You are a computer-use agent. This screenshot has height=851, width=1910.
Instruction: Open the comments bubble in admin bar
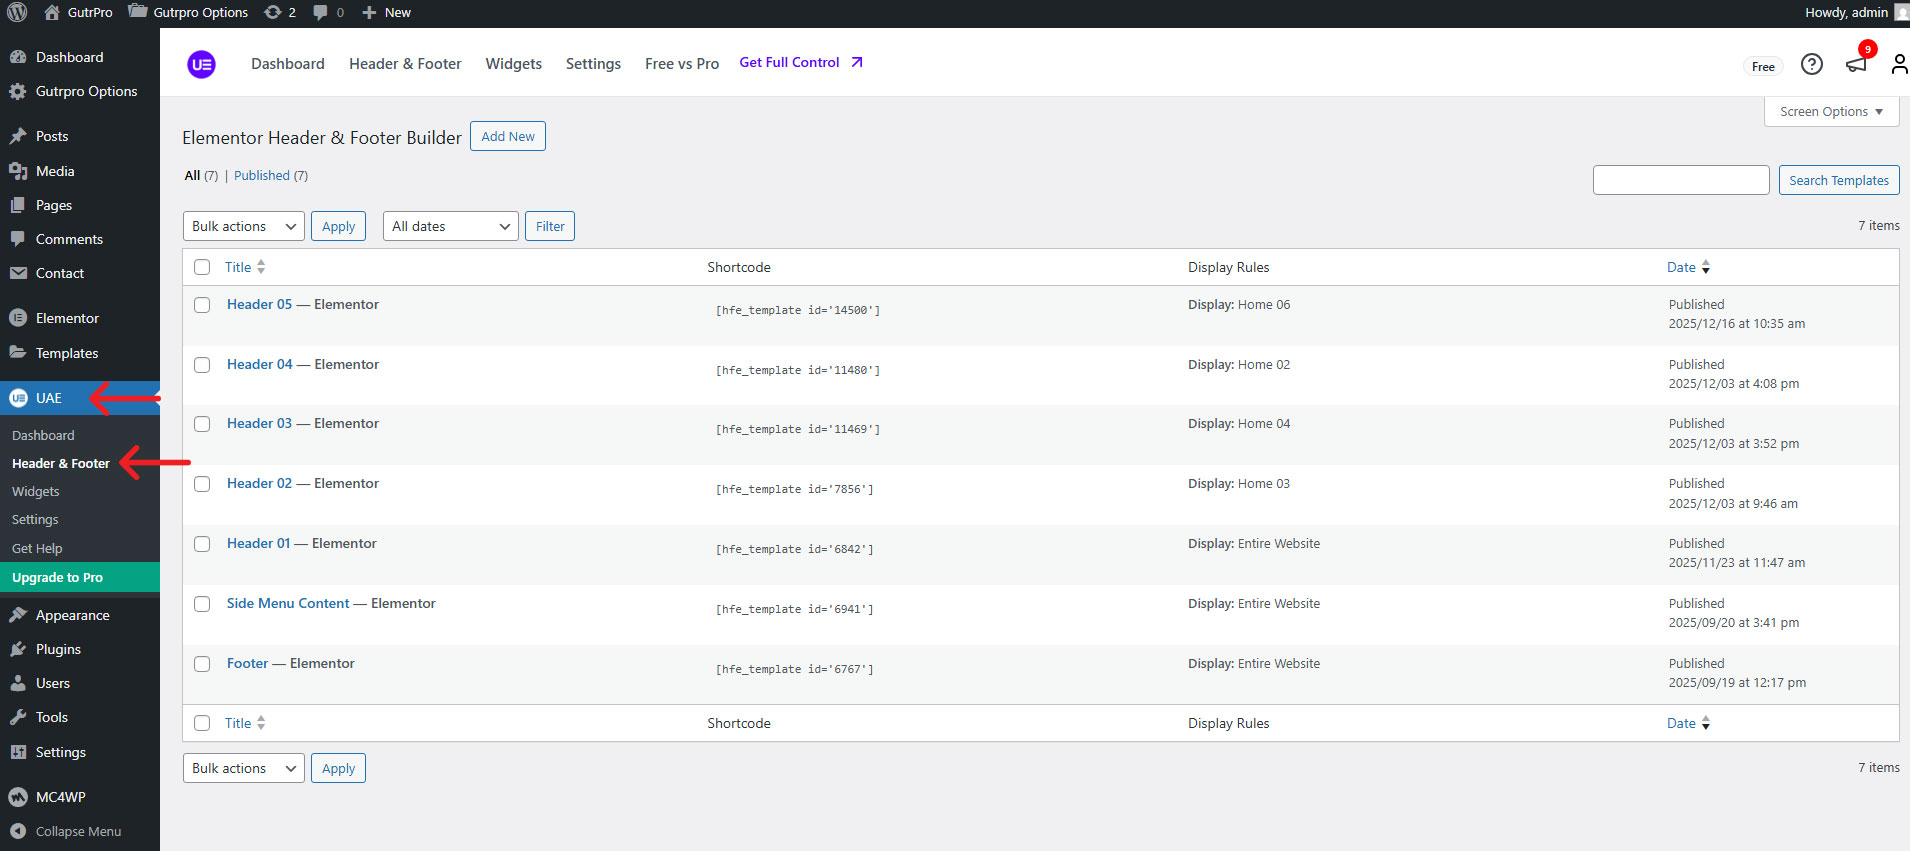[x=328, y=12]
